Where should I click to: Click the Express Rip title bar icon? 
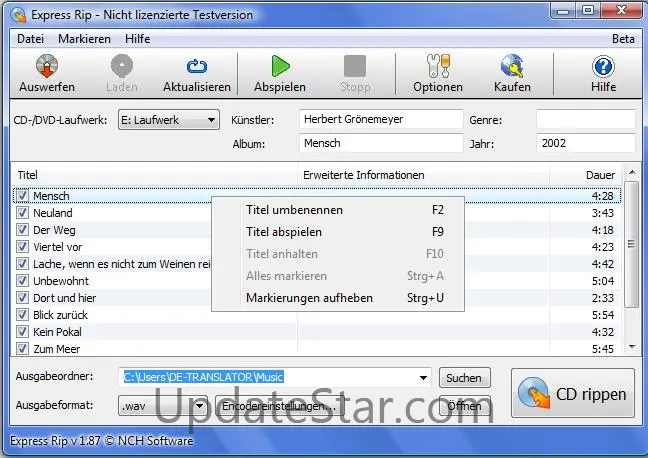pyautogui.click(x=18, y=15)
